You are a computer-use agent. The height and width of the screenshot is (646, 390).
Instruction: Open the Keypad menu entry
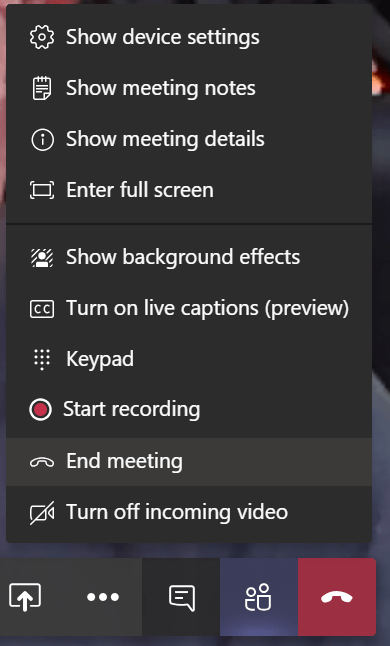pyautogui.click(x=189, y=359)
